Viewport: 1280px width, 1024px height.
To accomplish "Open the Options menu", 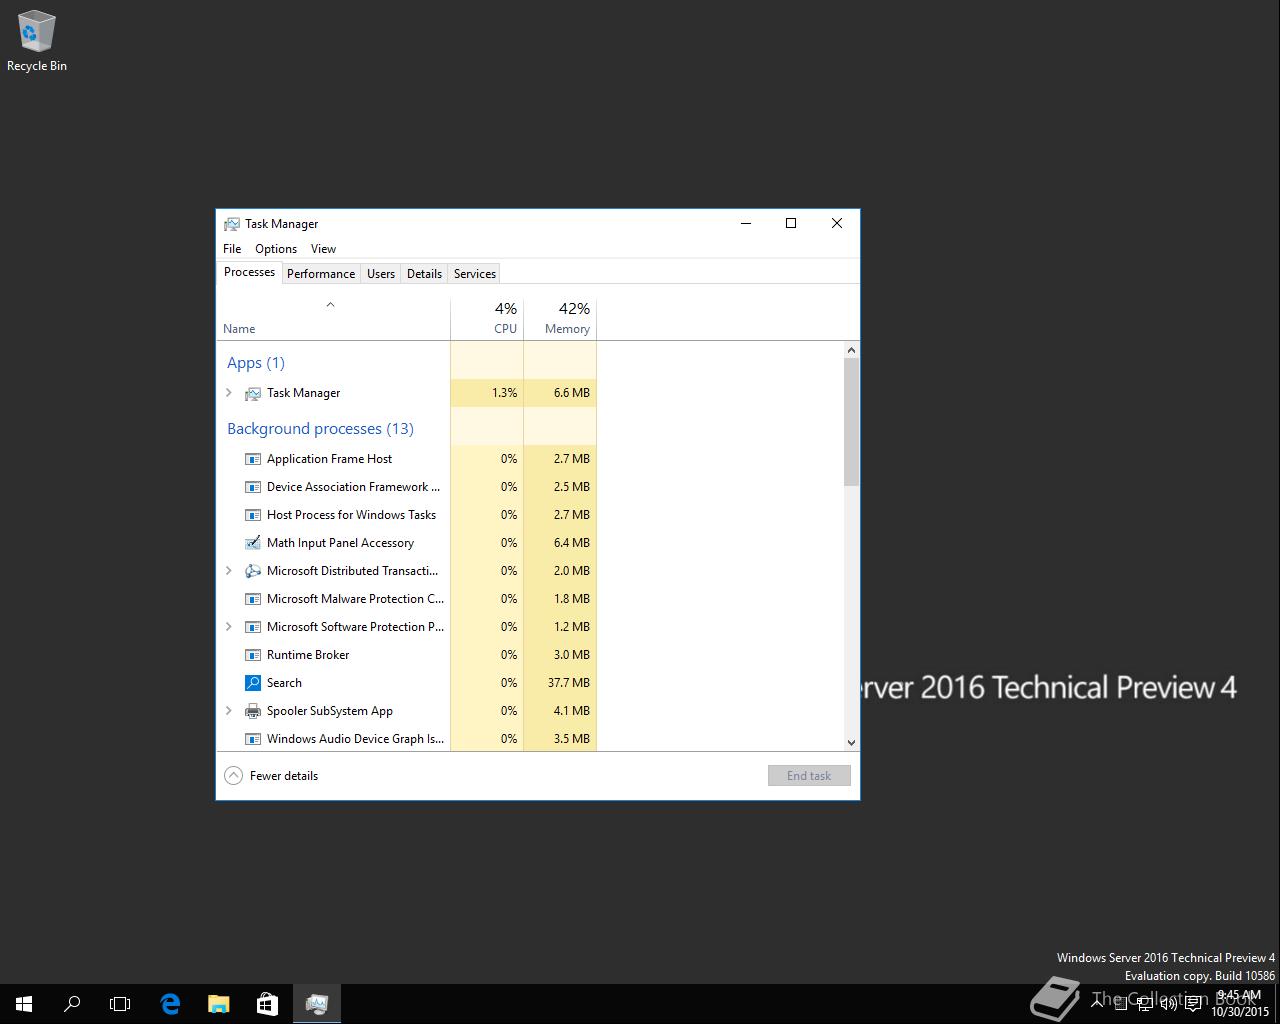I will click(x=276, y=249).
